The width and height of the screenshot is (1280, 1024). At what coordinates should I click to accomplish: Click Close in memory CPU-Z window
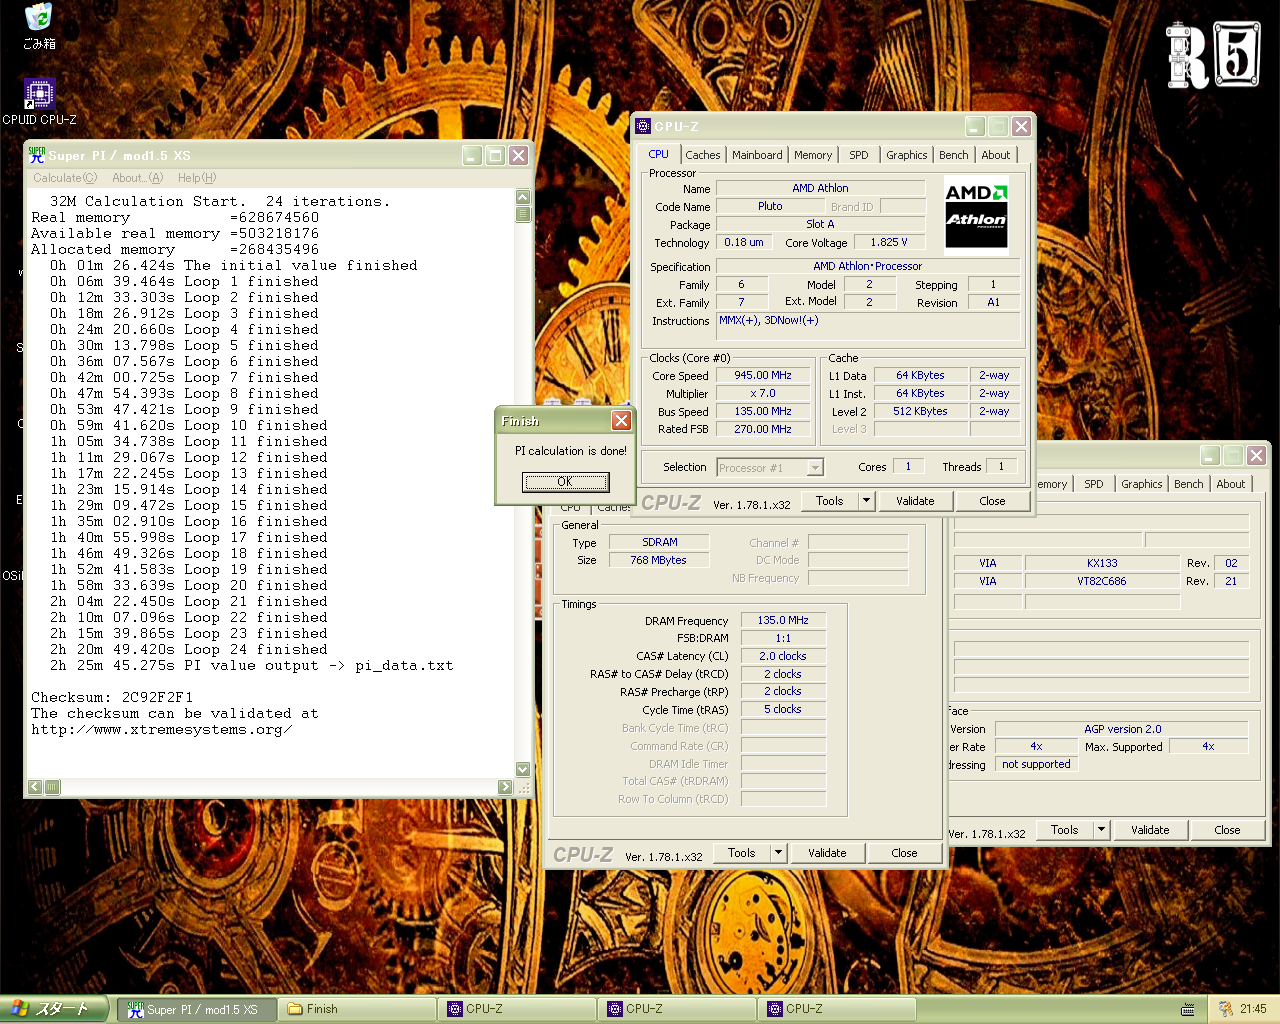904,853
